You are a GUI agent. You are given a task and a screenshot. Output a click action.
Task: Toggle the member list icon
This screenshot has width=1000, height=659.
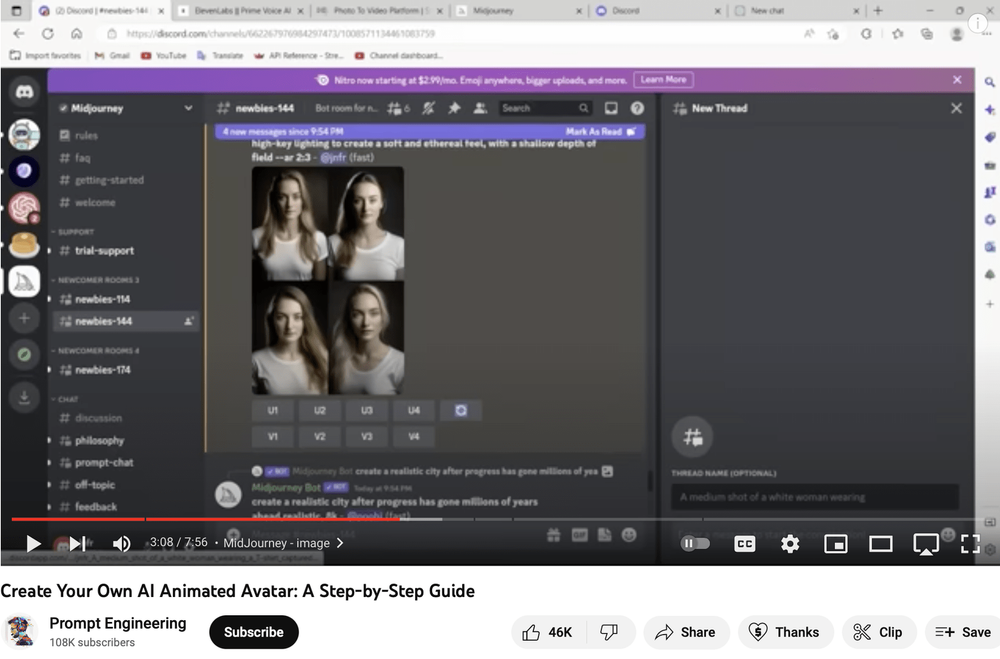point(480,108)
